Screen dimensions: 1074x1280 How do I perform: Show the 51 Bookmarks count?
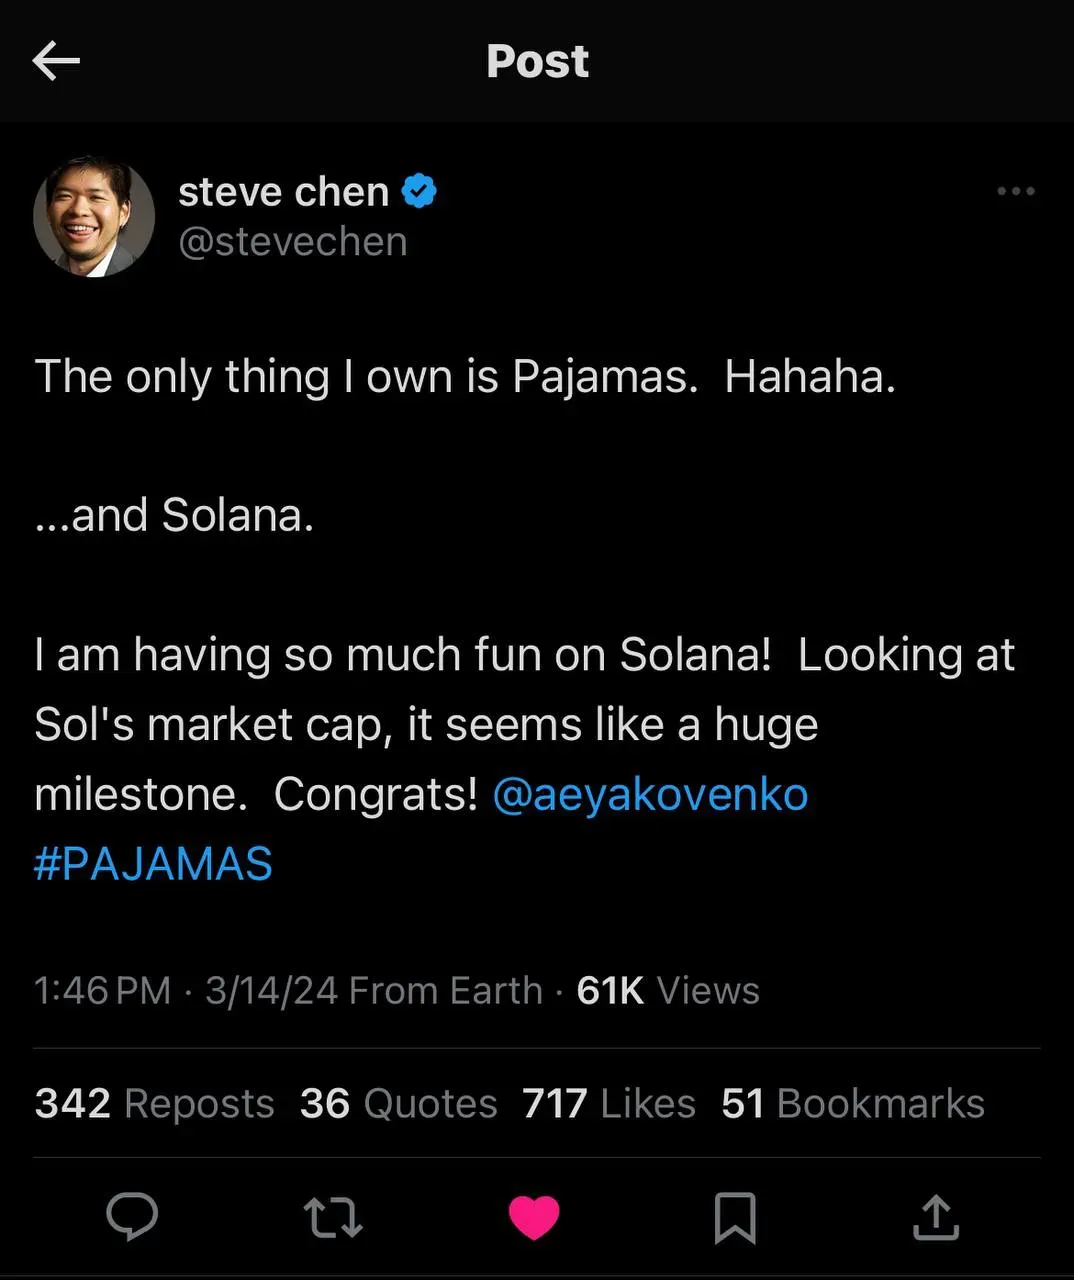point(852,1104)
